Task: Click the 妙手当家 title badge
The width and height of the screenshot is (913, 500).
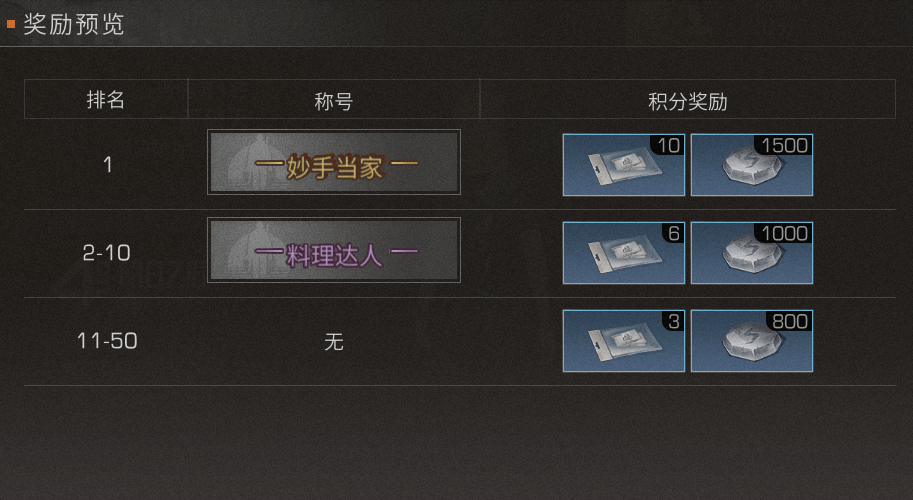Action: [334, 162]
